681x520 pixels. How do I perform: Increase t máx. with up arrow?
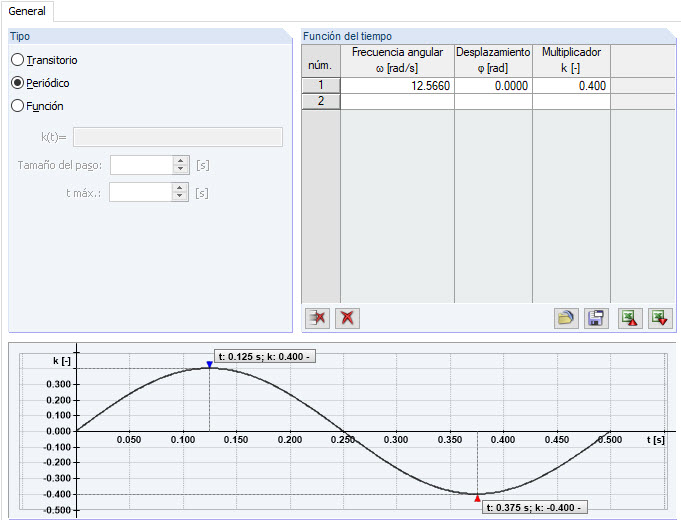[180, 188]
